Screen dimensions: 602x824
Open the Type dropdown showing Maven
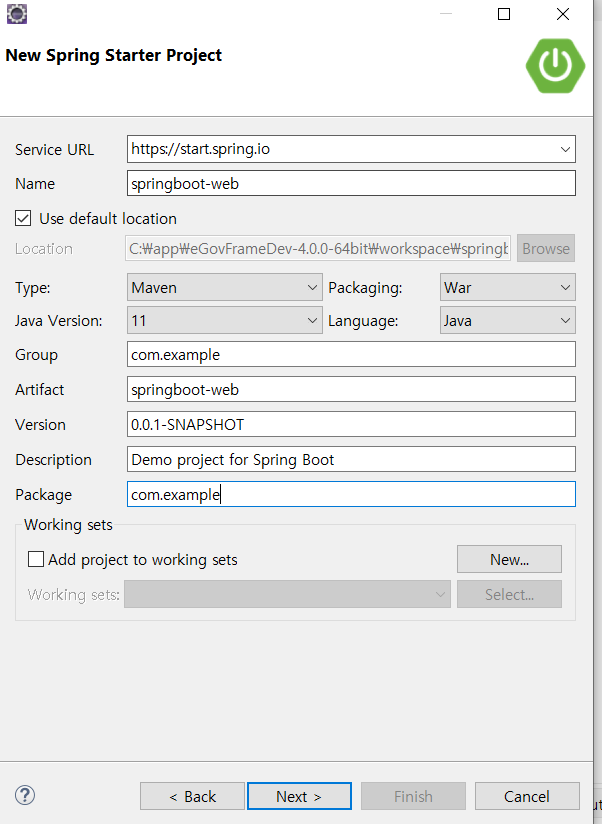pos(225,287)
